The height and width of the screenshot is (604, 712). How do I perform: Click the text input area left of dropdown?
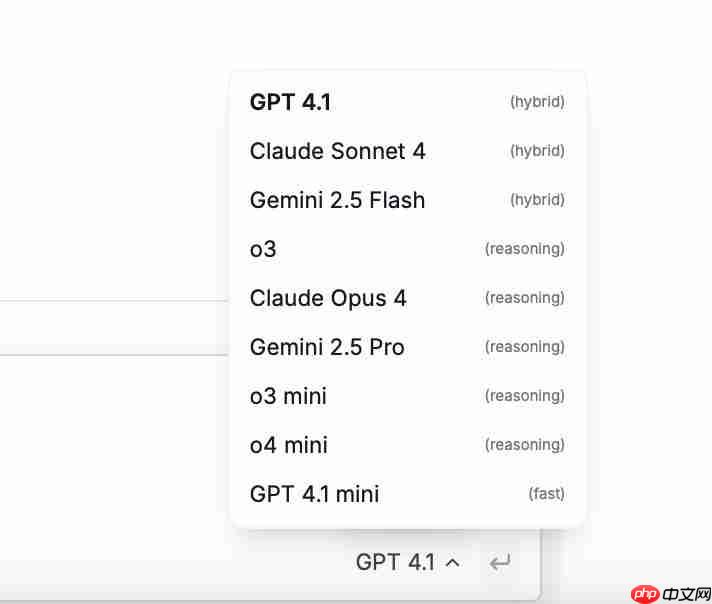114,327
